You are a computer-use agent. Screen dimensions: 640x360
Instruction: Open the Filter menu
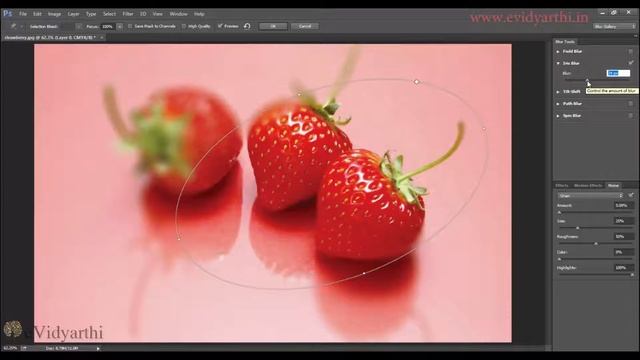pyautogui.click(x=128, y=14)
